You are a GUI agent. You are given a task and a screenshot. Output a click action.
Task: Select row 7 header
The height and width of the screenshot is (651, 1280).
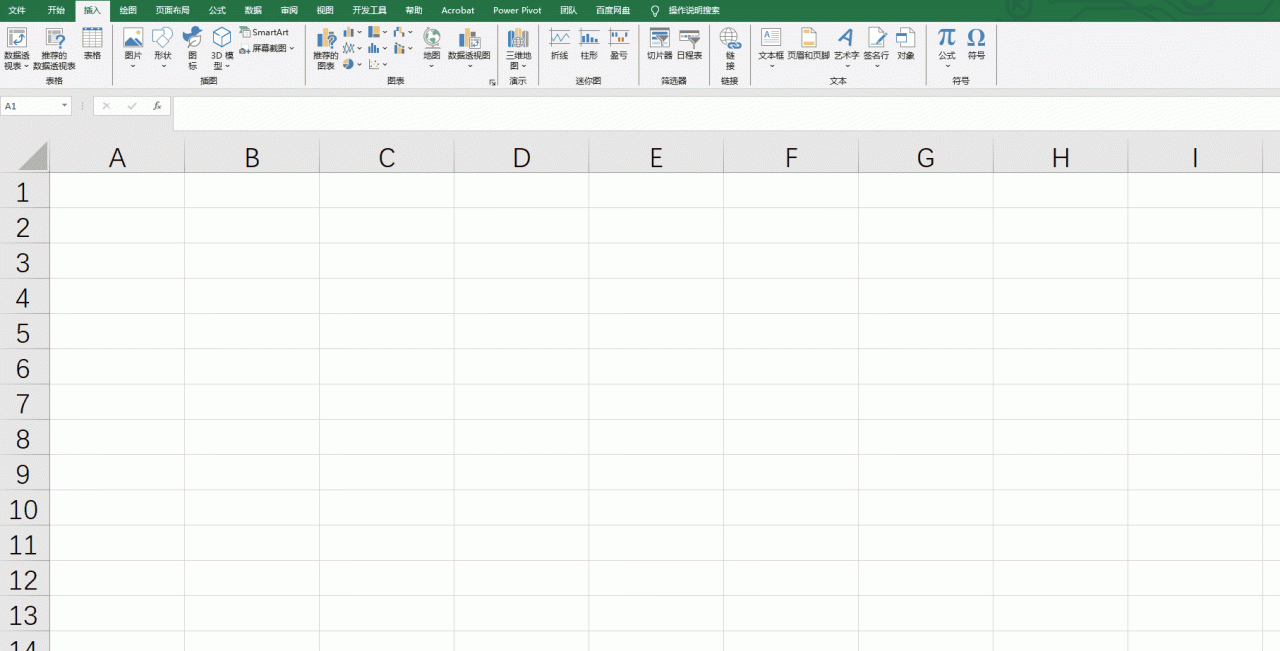[25, 403]
